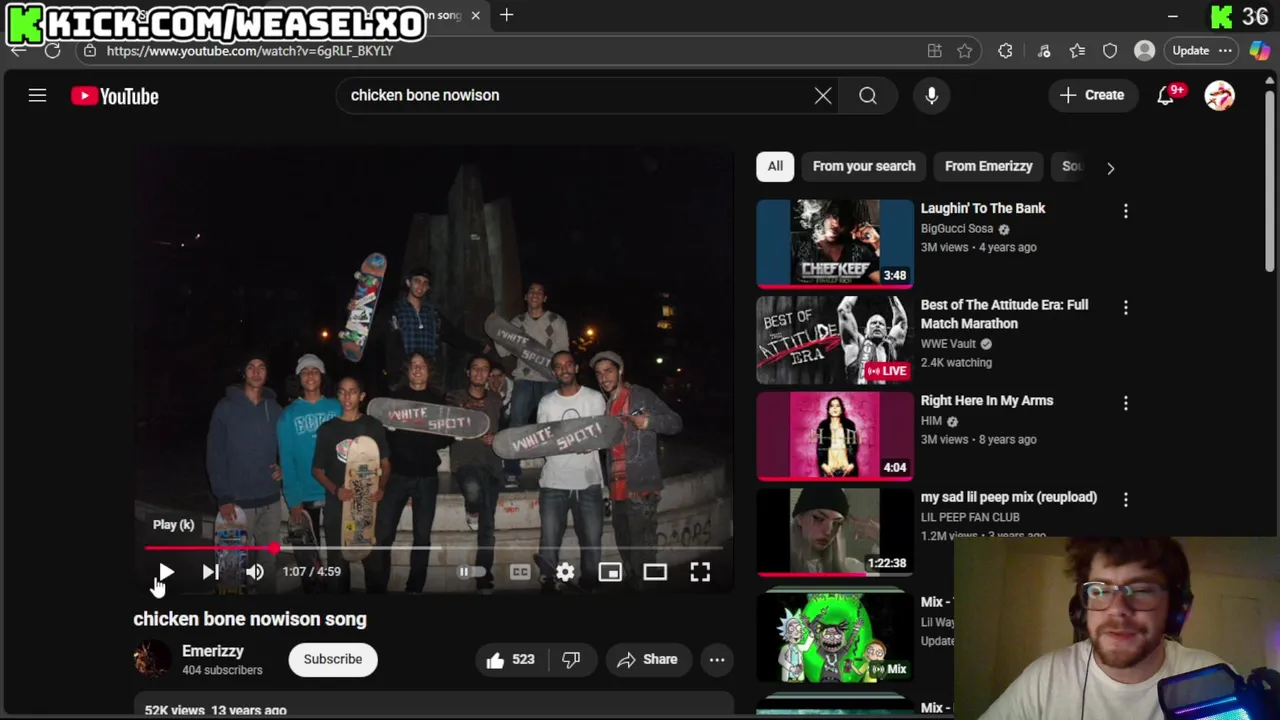
Task: Open the WWE Vault channel name
Action: [x=948, y=344]
